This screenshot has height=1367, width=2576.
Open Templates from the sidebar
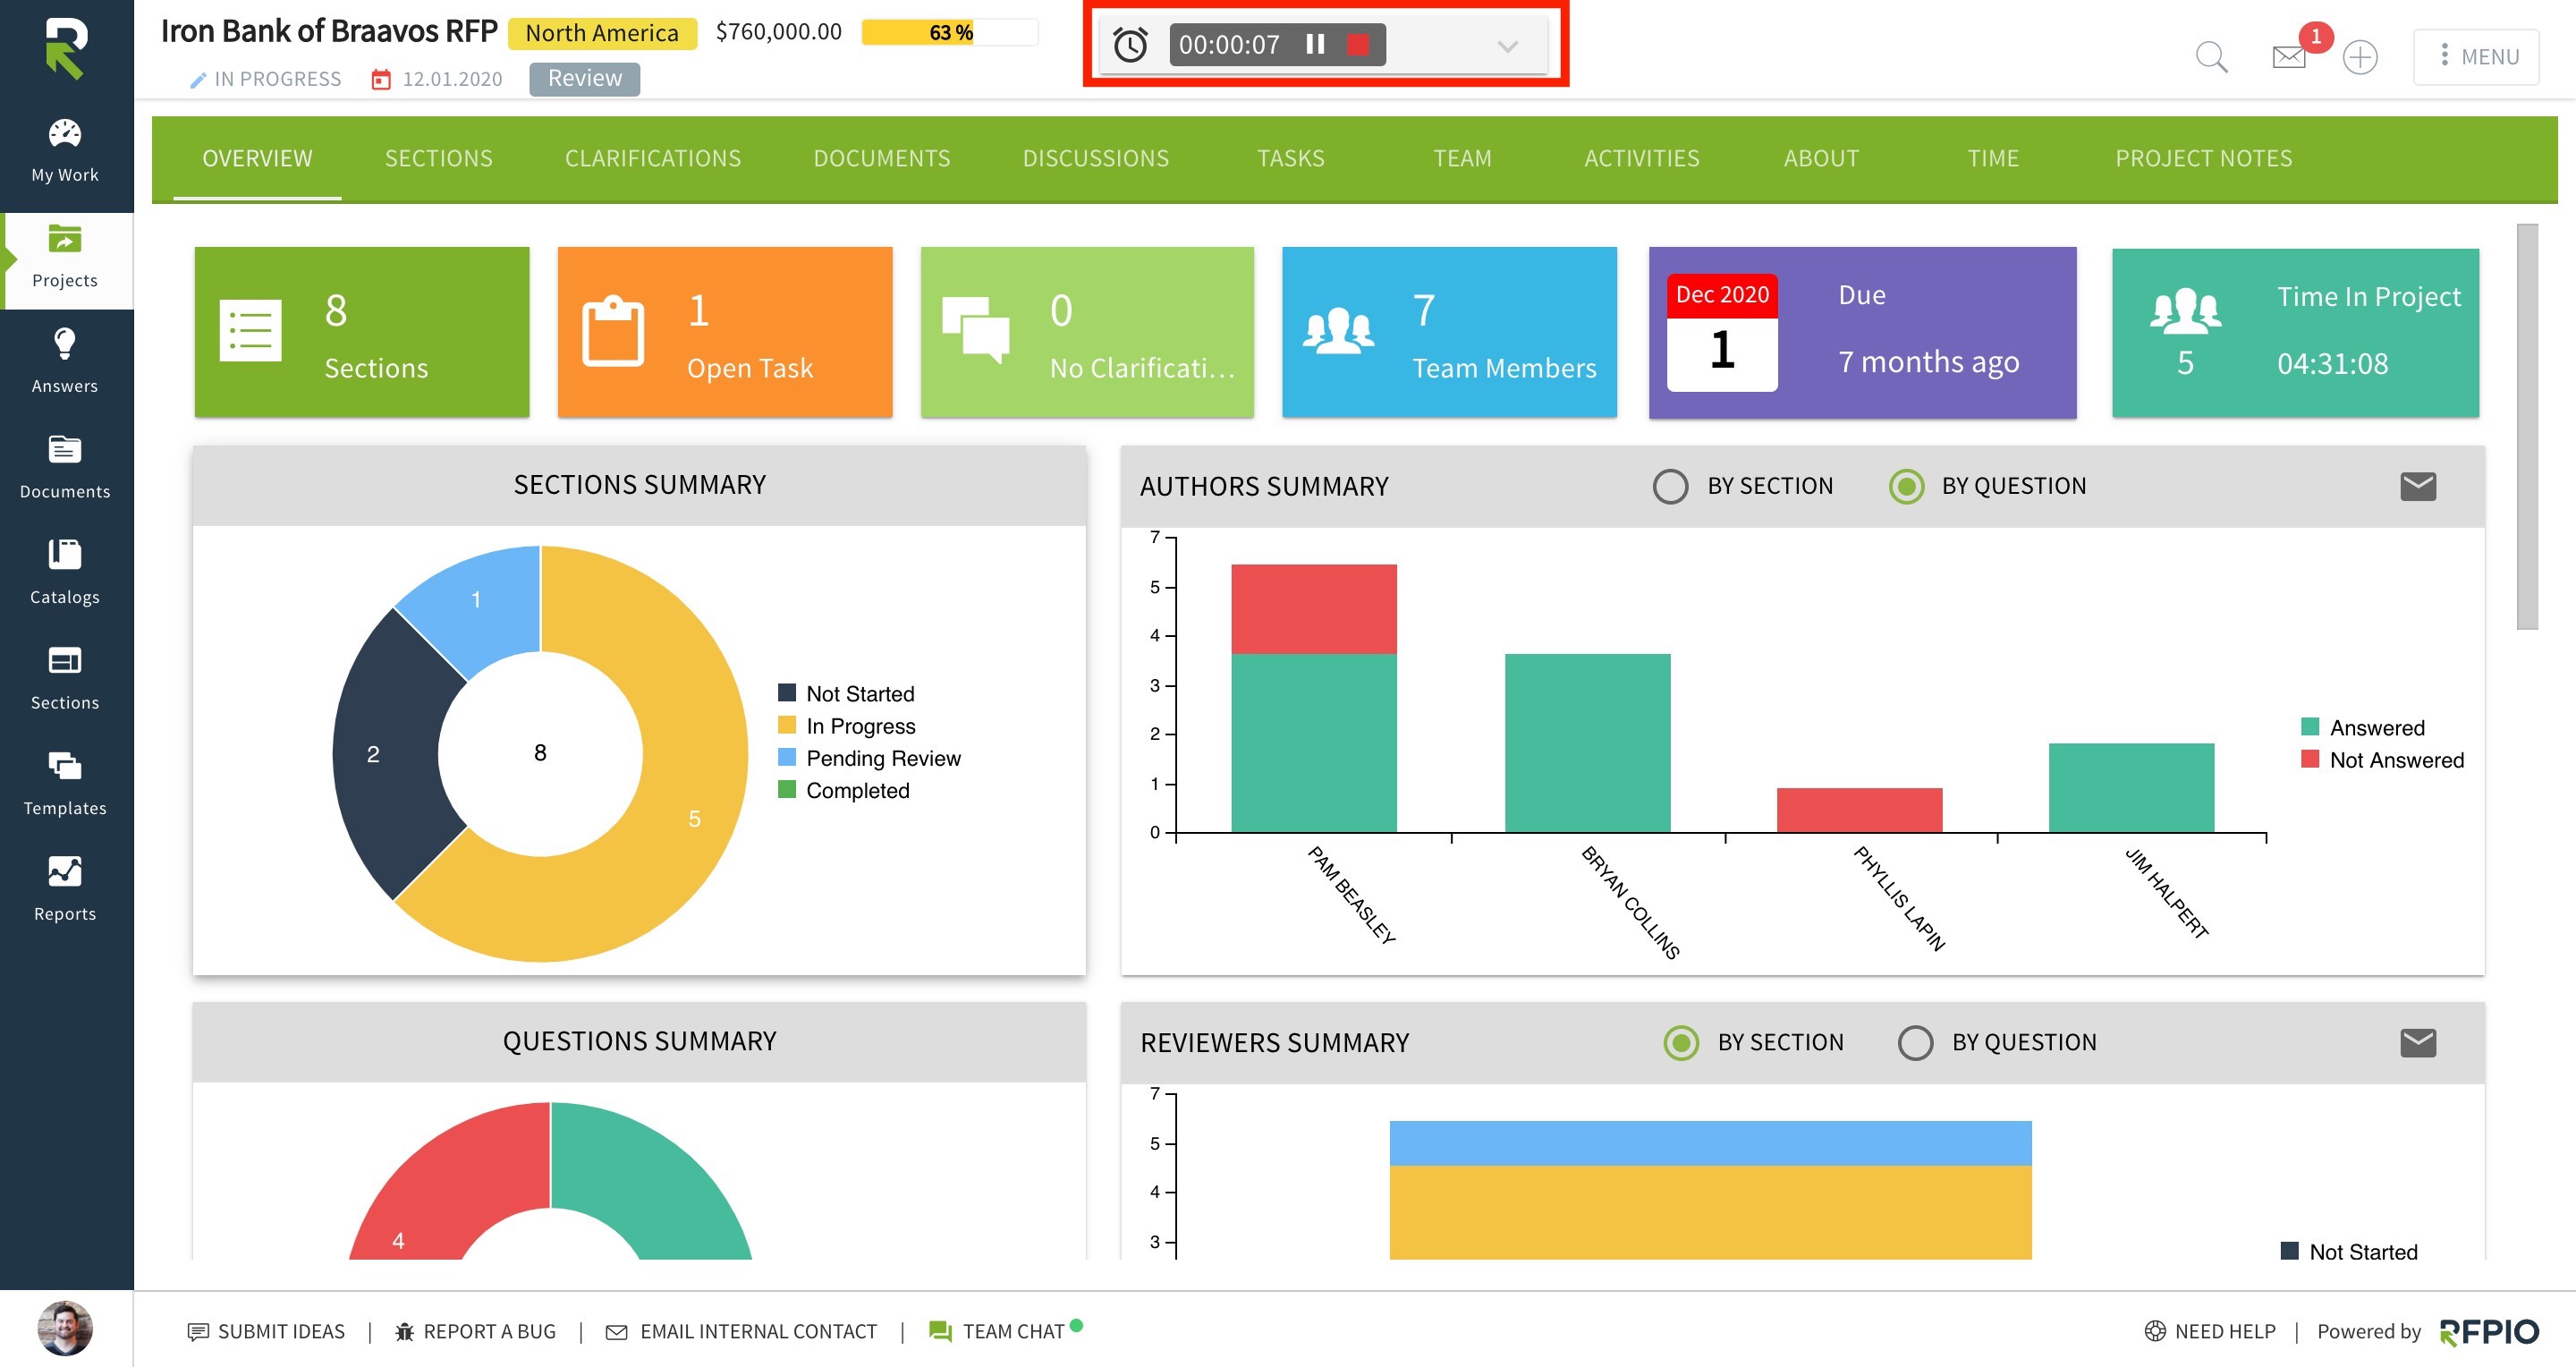point(65,784)
